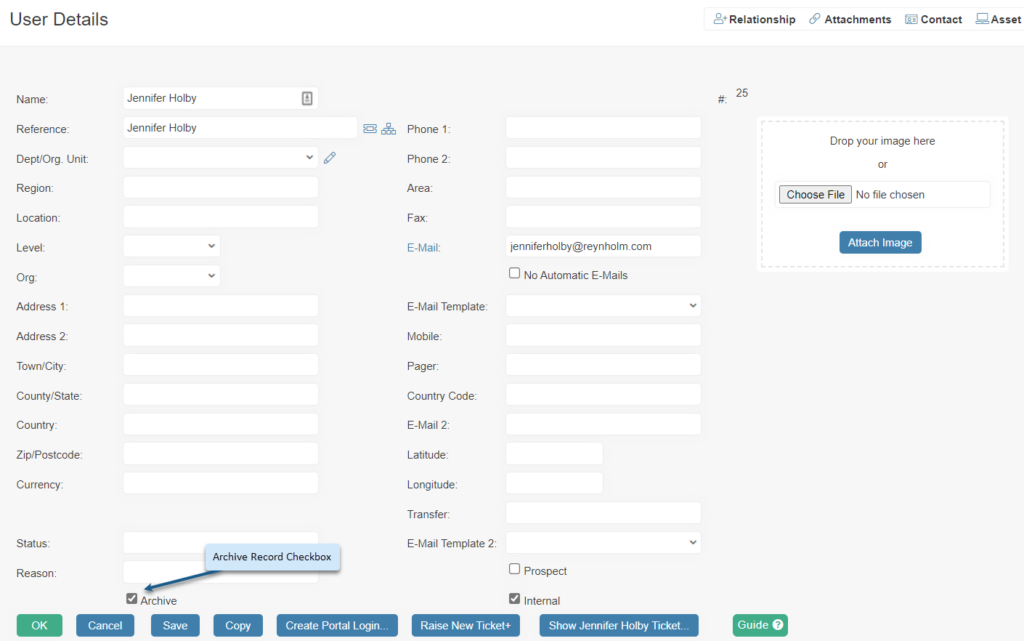Open the Attachments toolbar item
Image resolution: width=1024 pixels, height=641 pixels.
[x=849, y=19]
